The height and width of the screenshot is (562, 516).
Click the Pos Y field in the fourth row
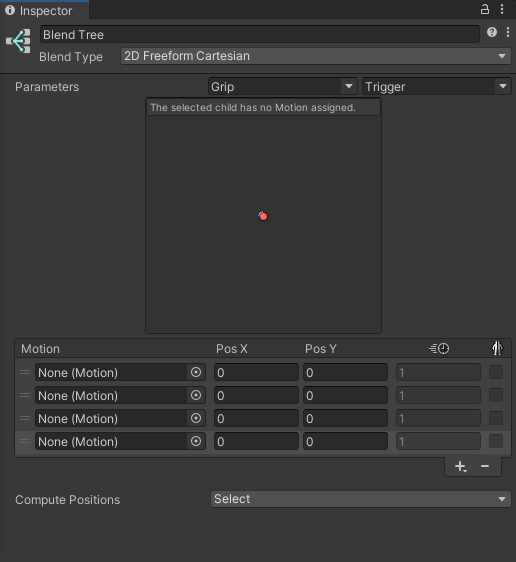(x=345, y=441)
